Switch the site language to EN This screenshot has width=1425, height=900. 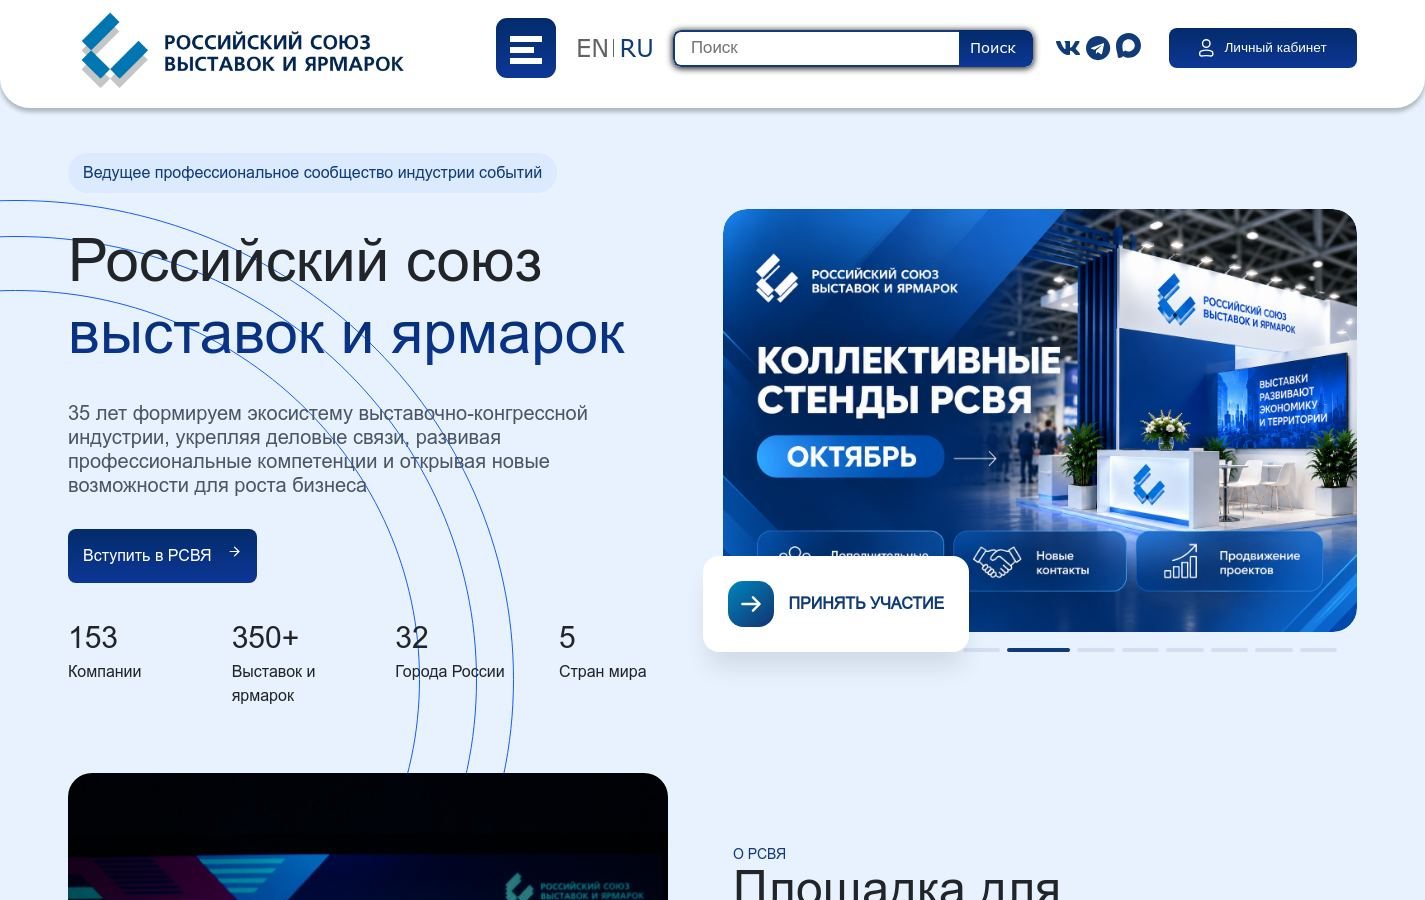pos(592,48)
